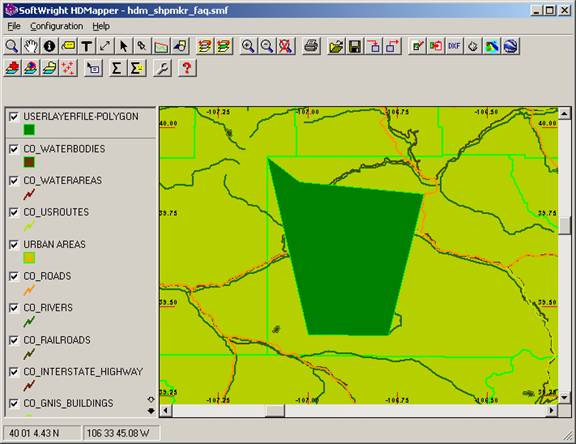The height and width of the screenshot is (444, 576).
Task: Click the plain Sigma summation icon
Action: (117, 68)
